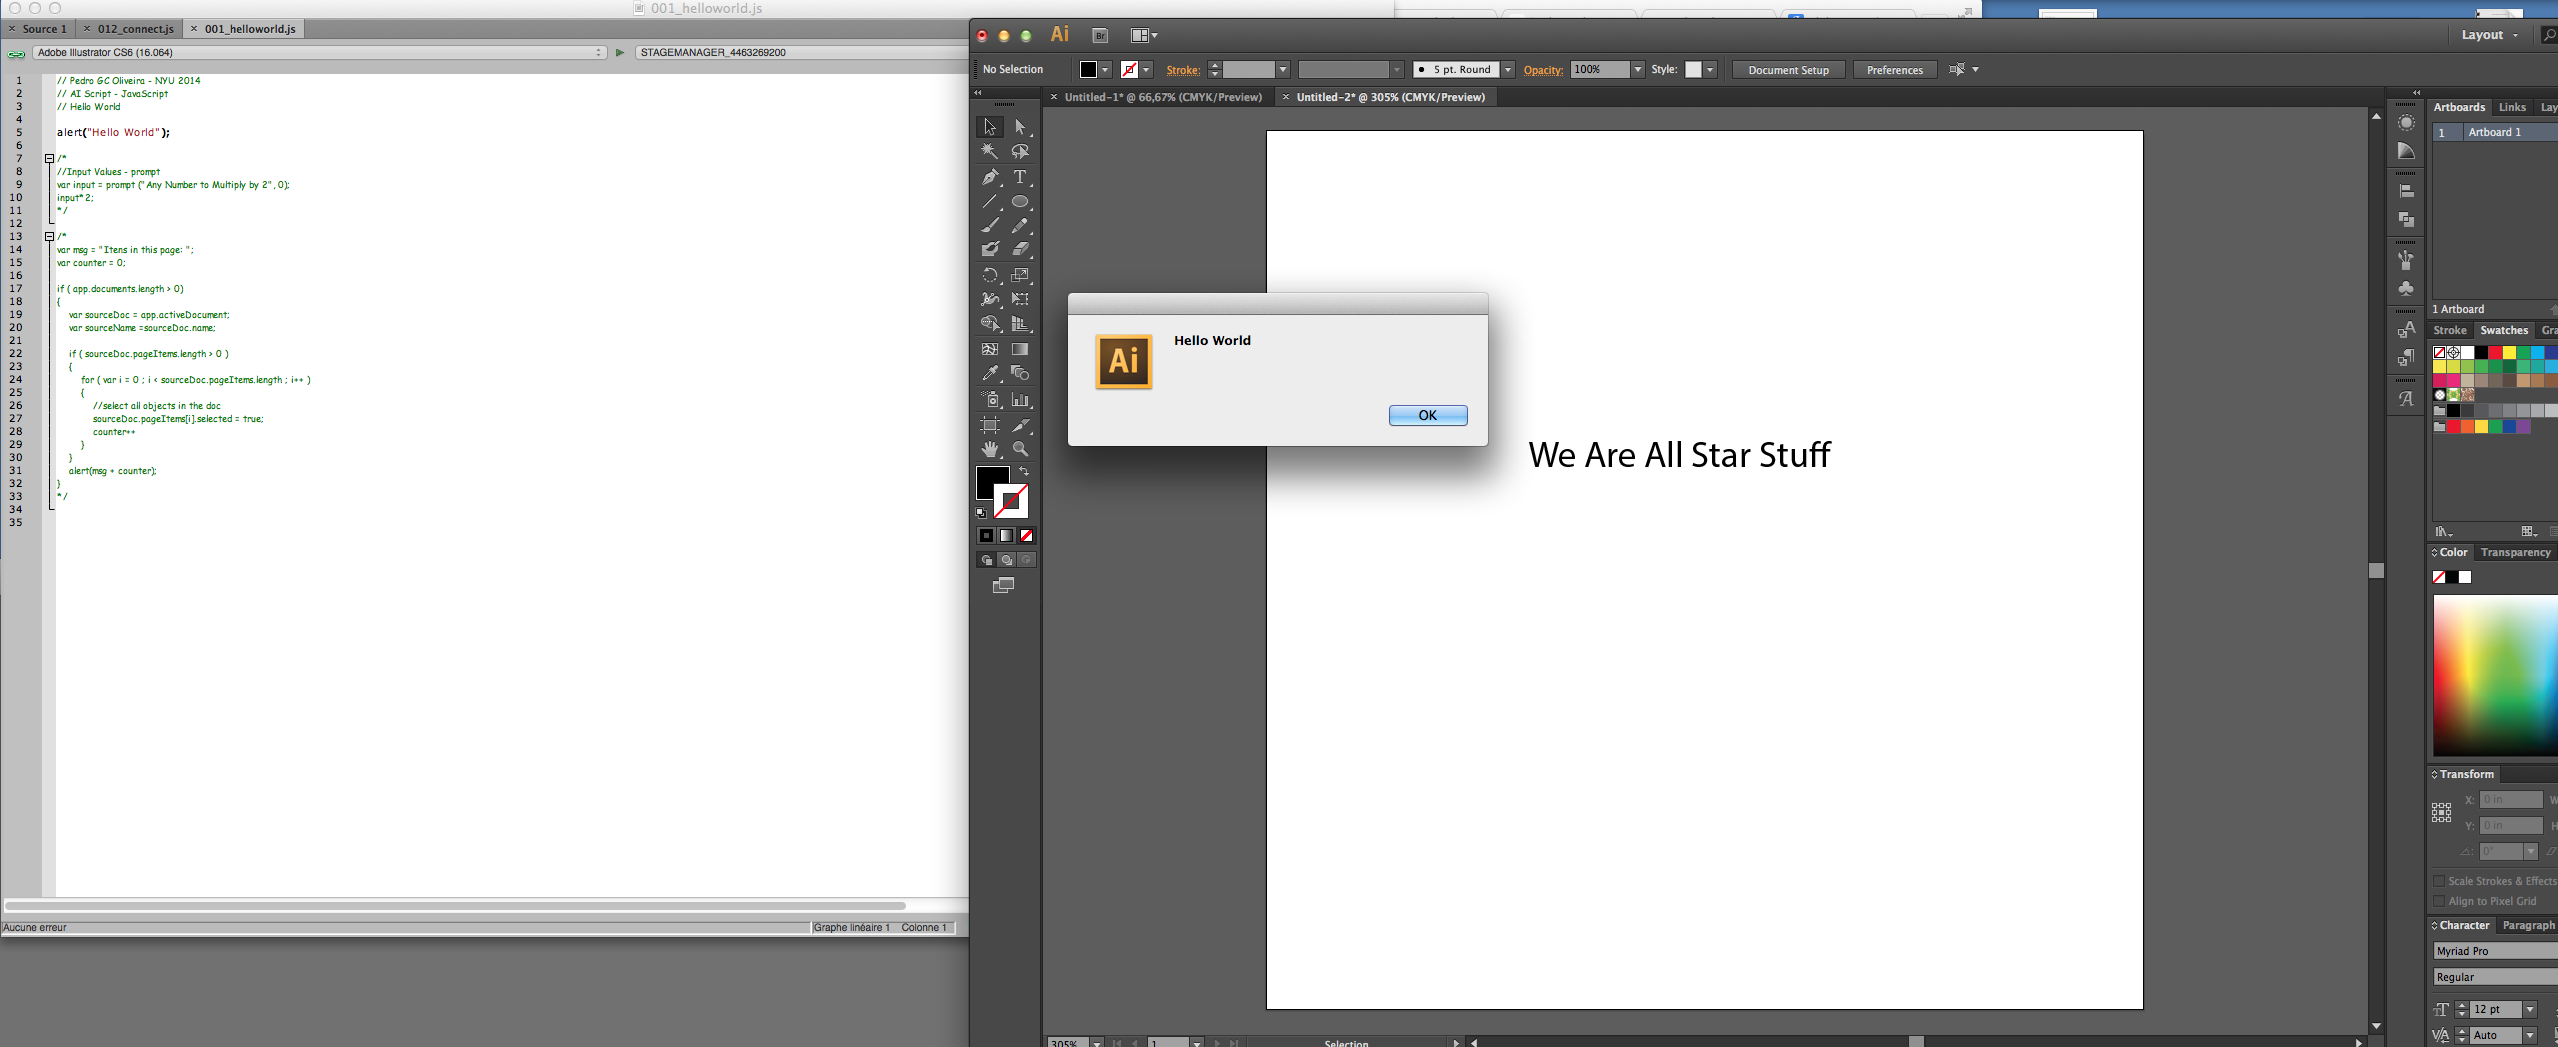Switch to the Transparency panel tab
Viewport: 2558px width, 1047px height.
(x=2515, y=552)
